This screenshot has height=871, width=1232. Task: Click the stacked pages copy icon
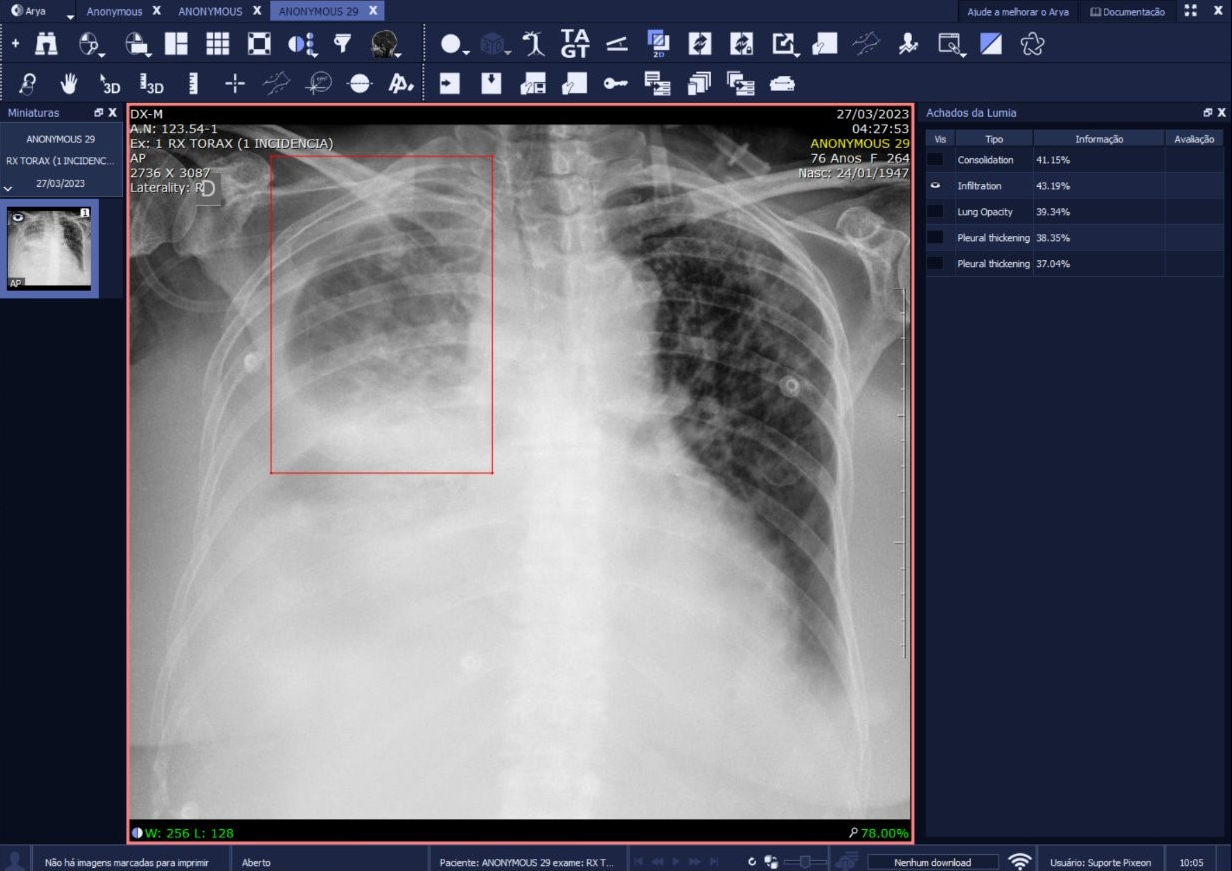(698, 83)
